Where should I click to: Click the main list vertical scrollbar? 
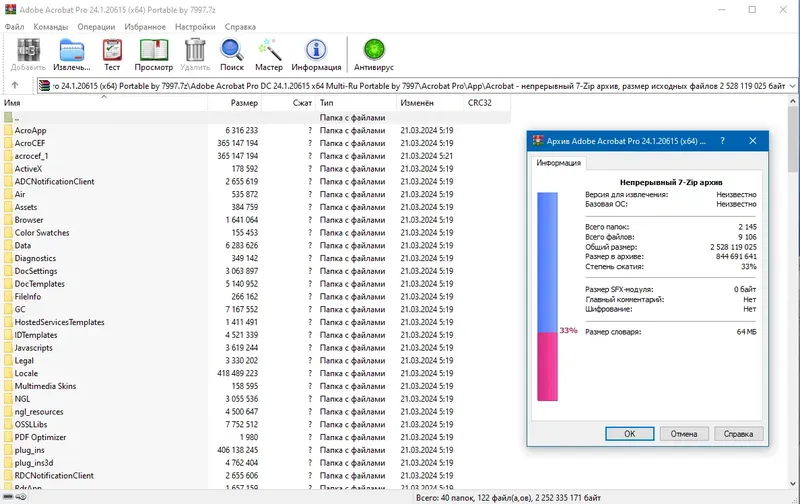(793, 293)
